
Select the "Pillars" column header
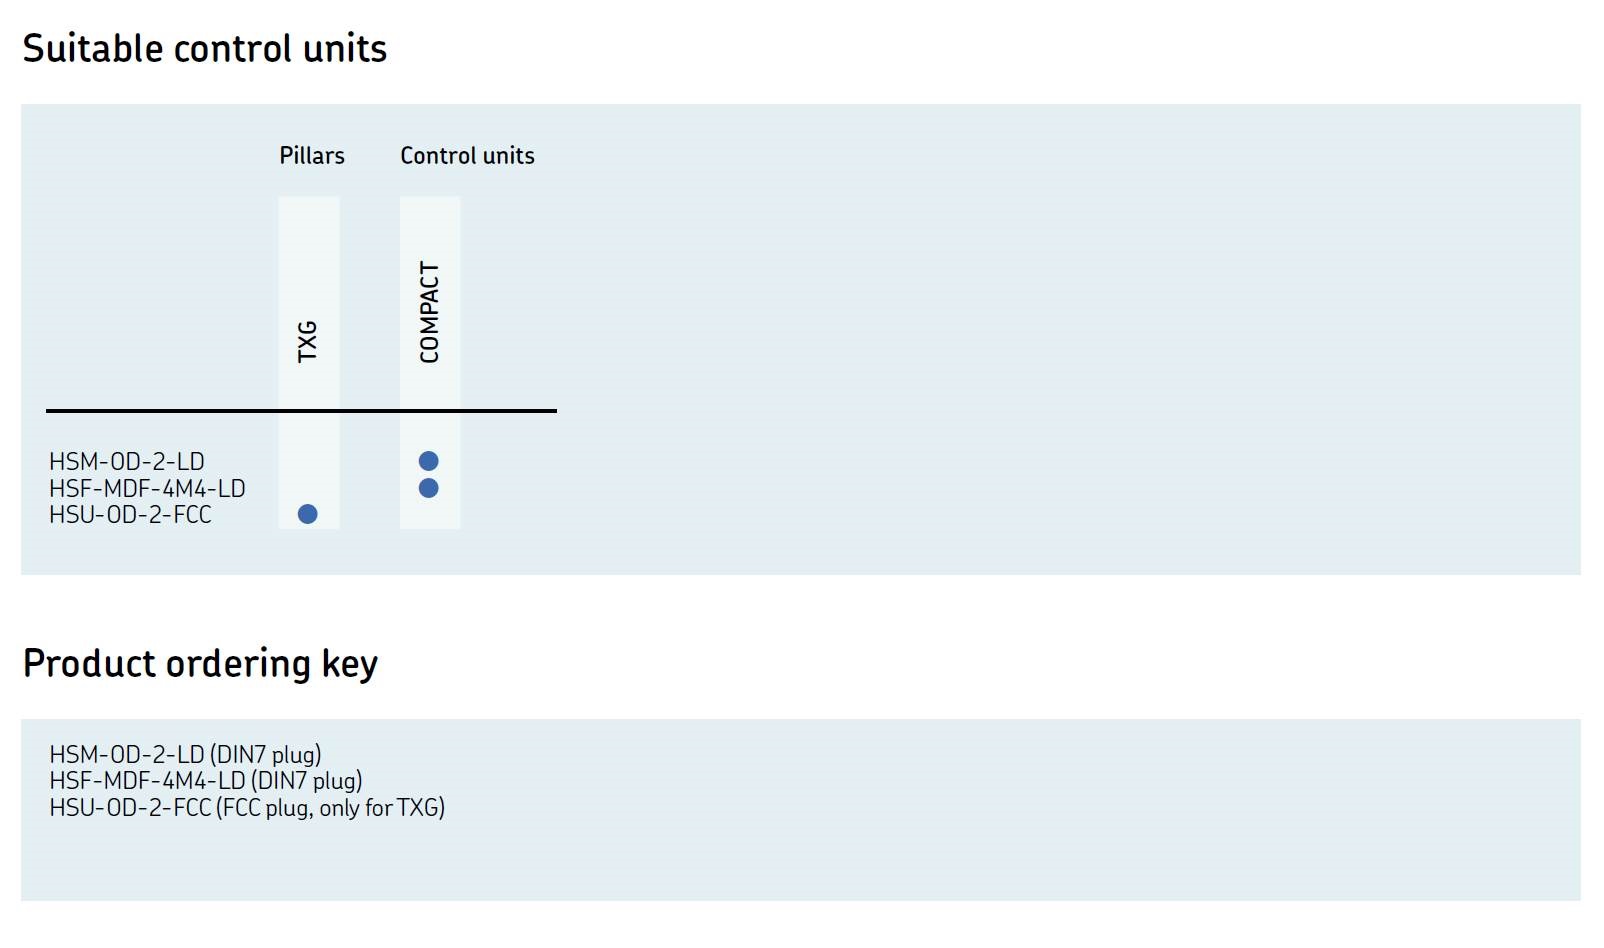312,156
